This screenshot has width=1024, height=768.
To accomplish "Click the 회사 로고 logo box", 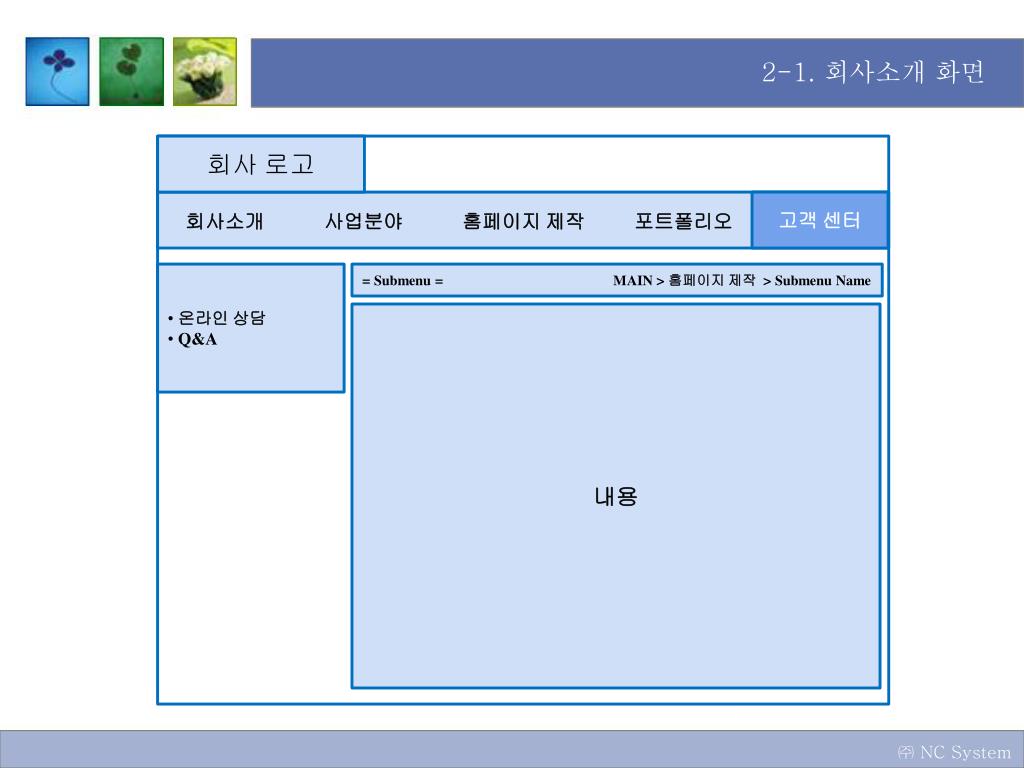I will (261, 164).
